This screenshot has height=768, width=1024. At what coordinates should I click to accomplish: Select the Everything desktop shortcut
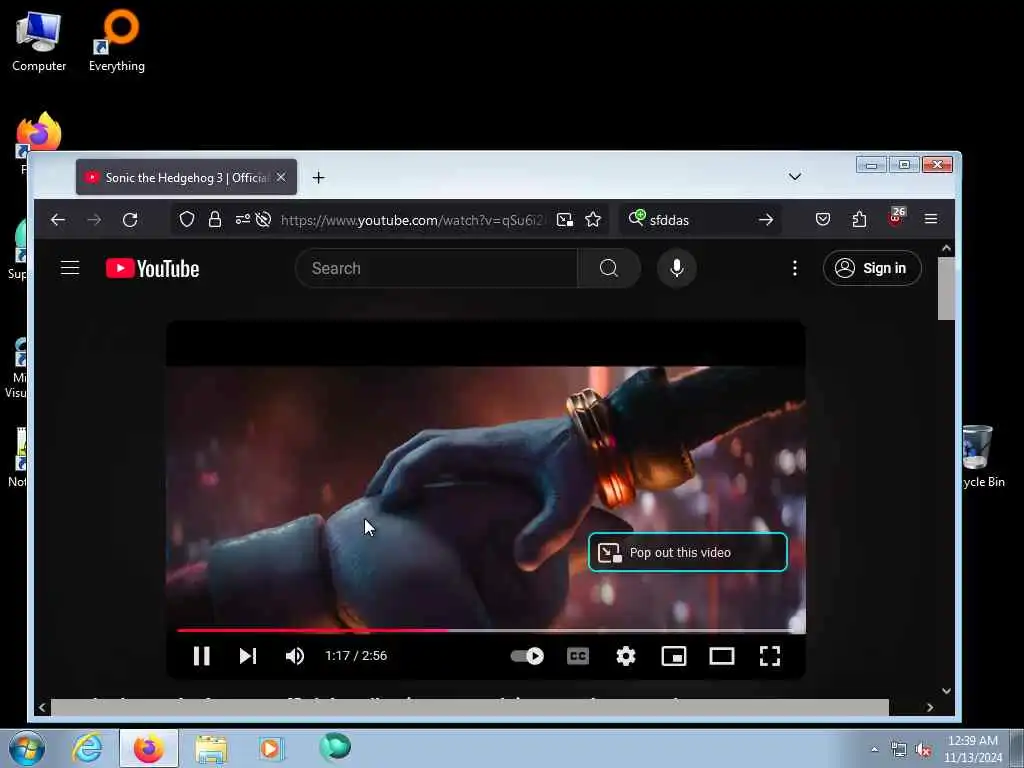(x=117, y=42)
